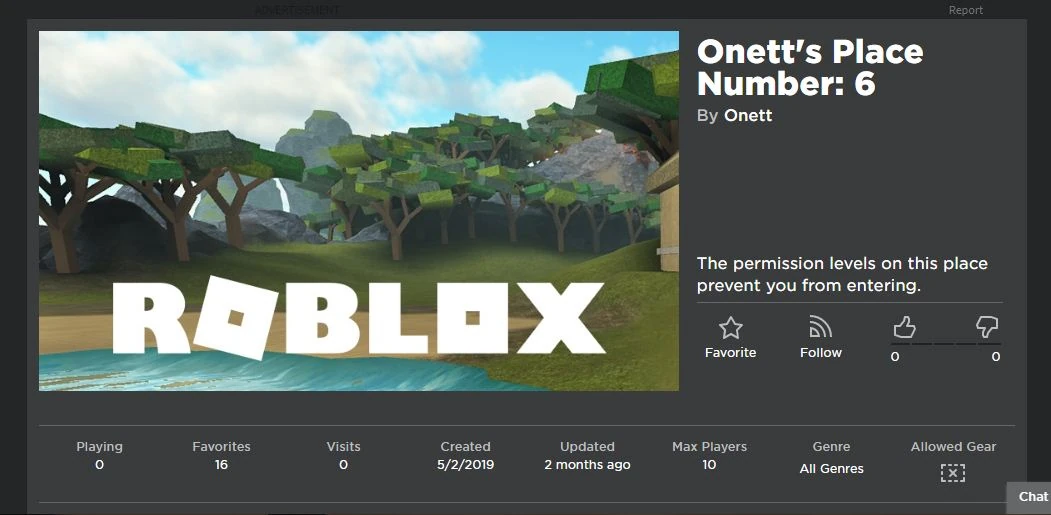1051x515 pixels.
Task: Click the Favorite text label
Action: click(731, 353)
